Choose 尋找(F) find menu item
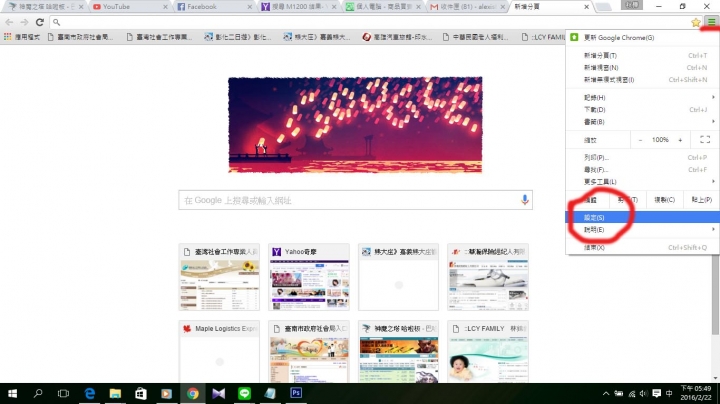 pyautogui.click(x=642, y=169)
